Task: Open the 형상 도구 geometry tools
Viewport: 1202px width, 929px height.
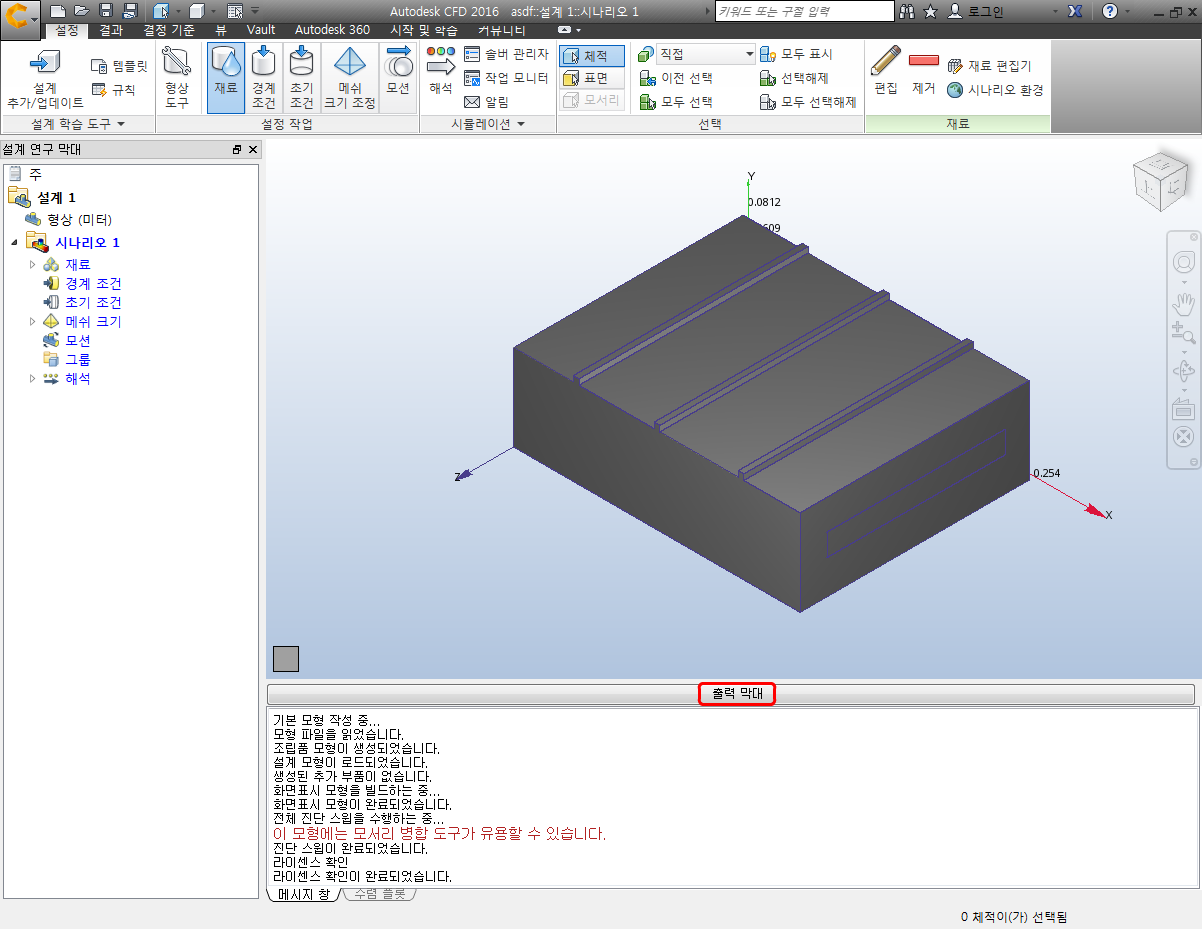Action: pos(177,78)
